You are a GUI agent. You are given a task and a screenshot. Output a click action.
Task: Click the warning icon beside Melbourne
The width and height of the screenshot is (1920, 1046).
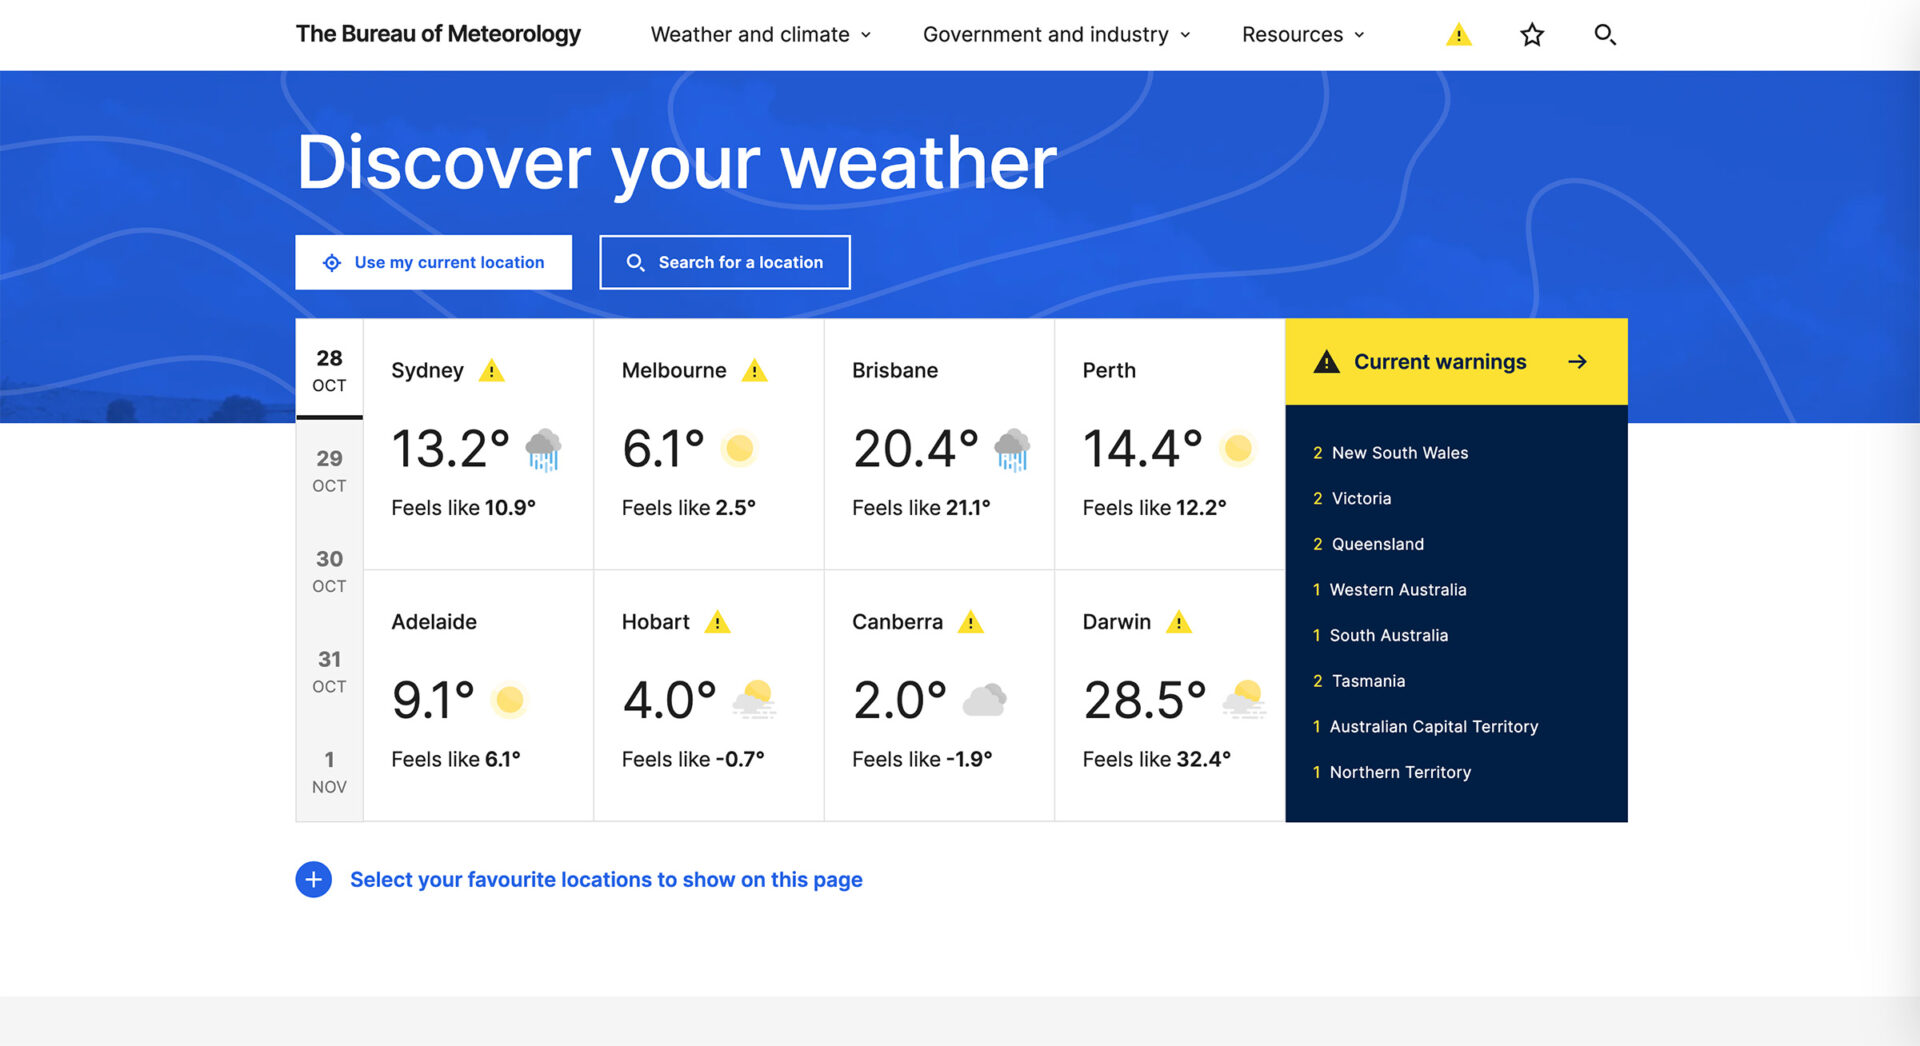(x=754, y=371)
